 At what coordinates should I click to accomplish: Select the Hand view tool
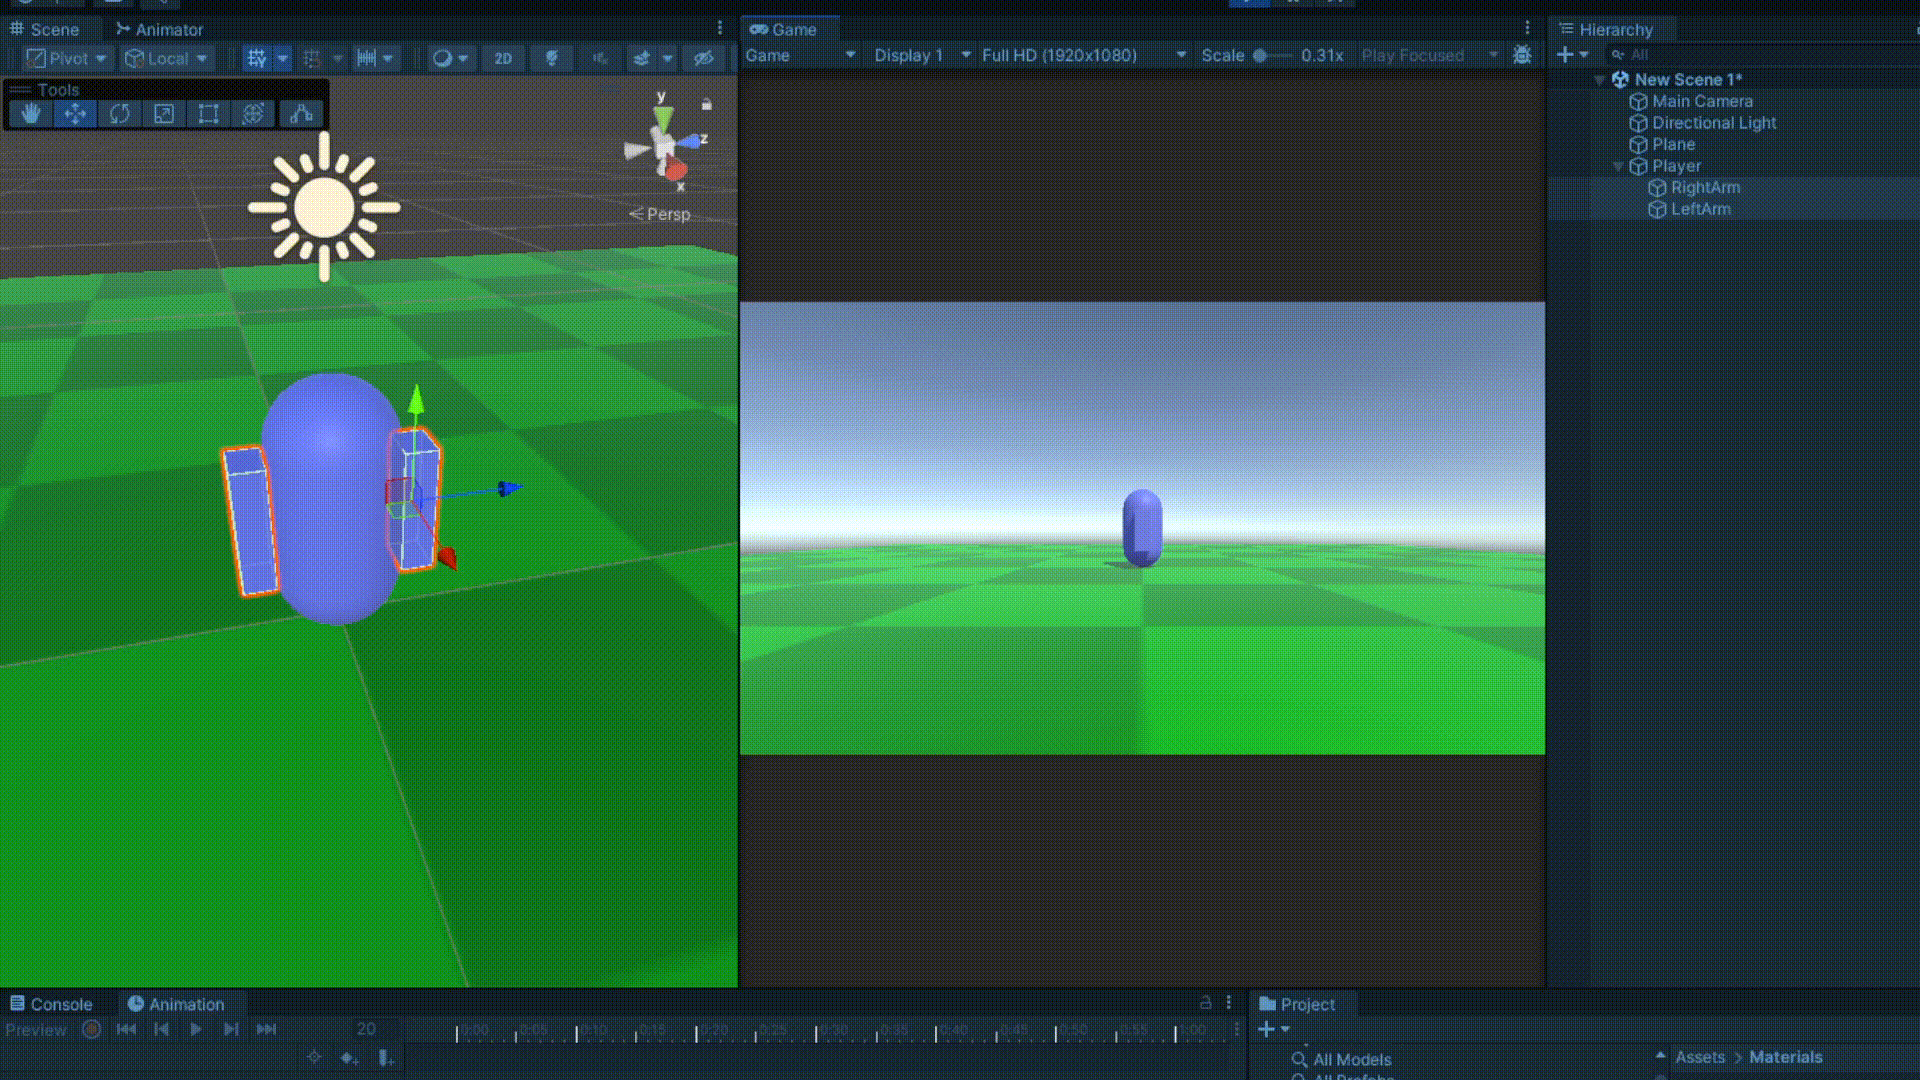click(x=31, y=114)
